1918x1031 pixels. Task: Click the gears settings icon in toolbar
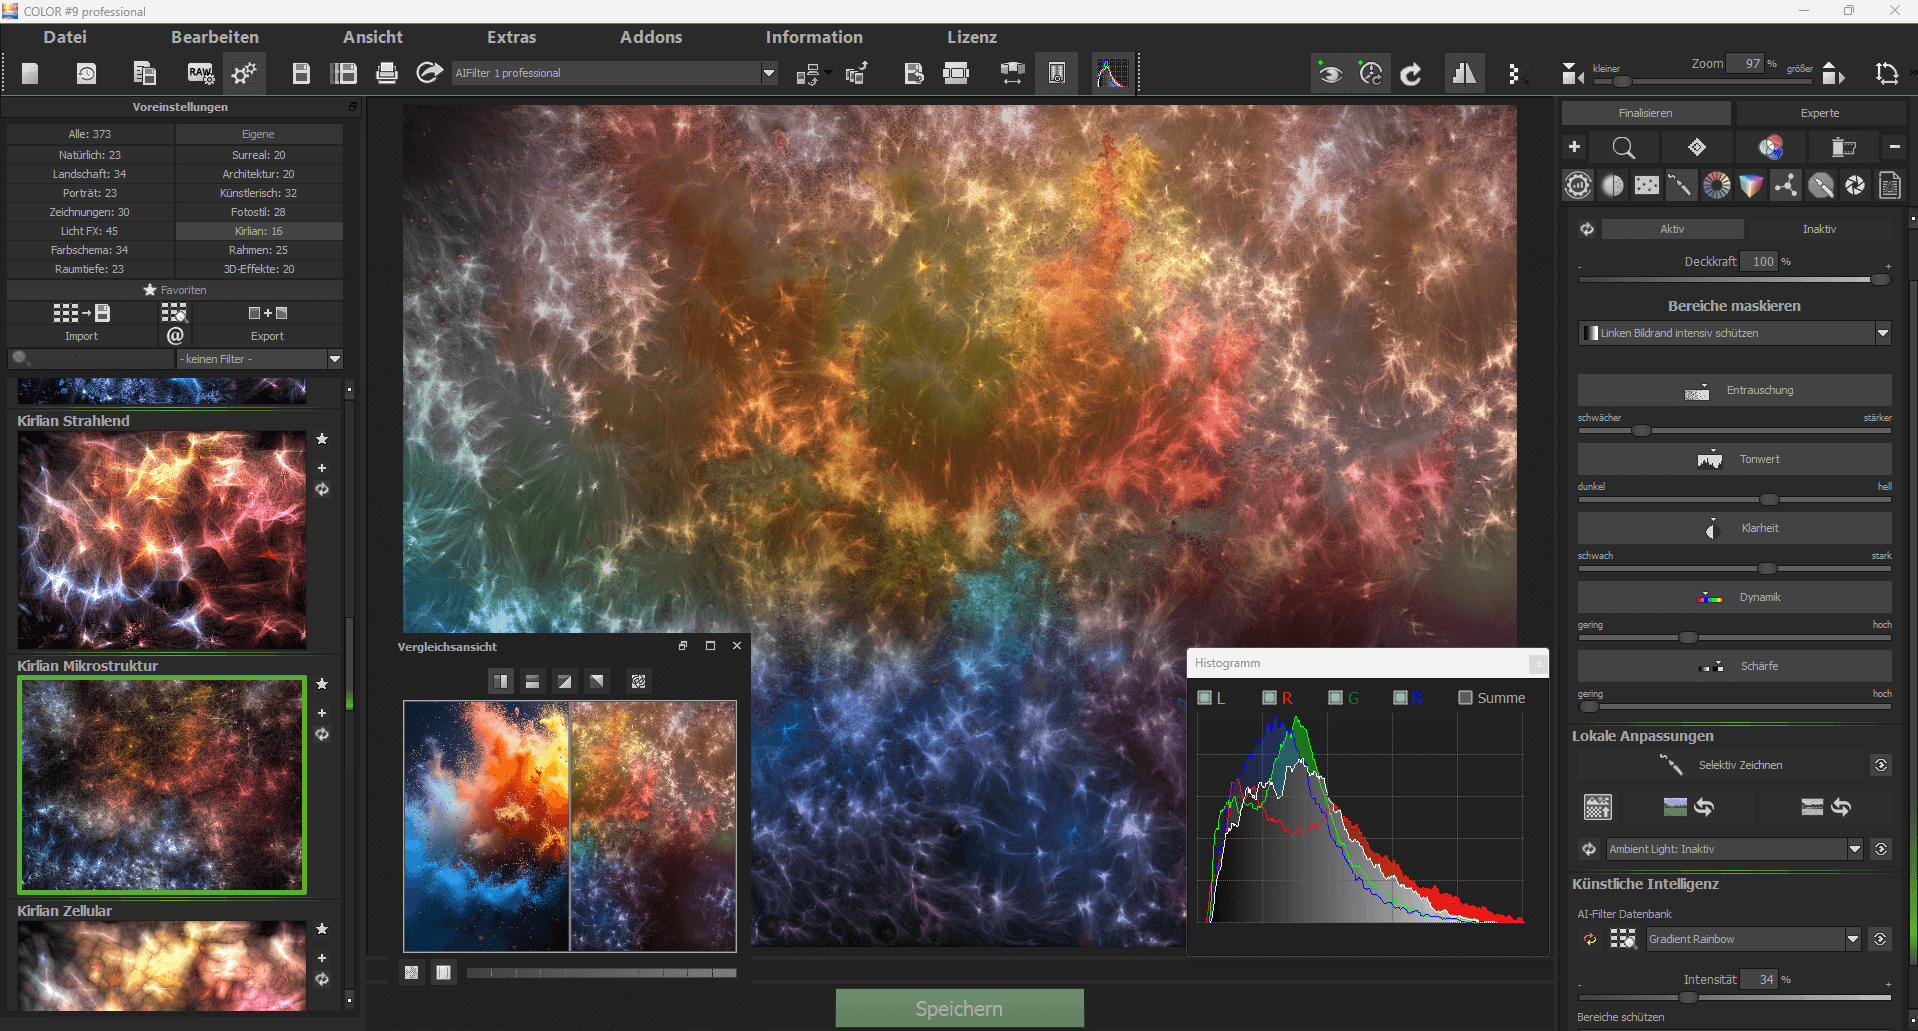pyautogui.click(x=244, y=73)
